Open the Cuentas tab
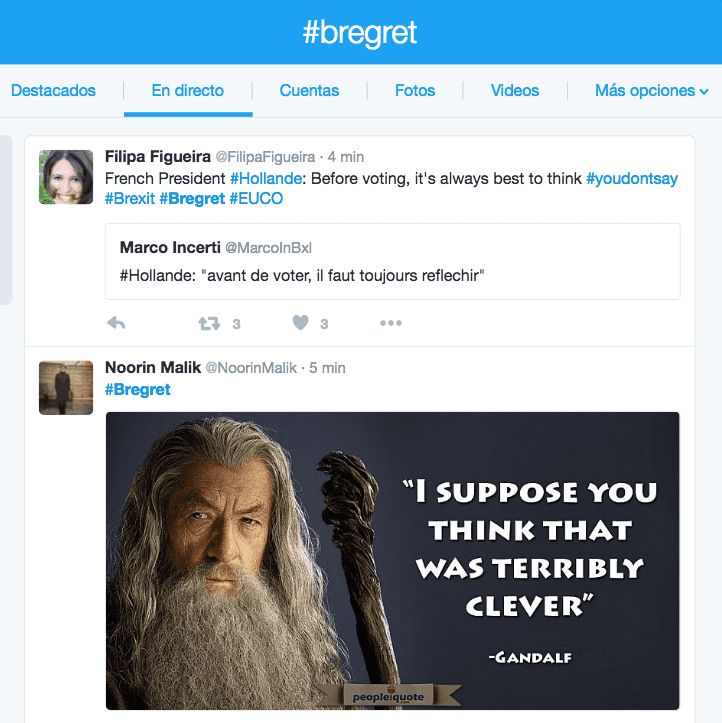 [309, 91]
